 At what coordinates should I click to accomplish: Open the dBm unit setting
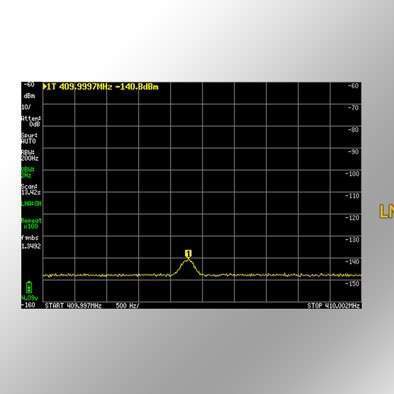coord(29,96)
